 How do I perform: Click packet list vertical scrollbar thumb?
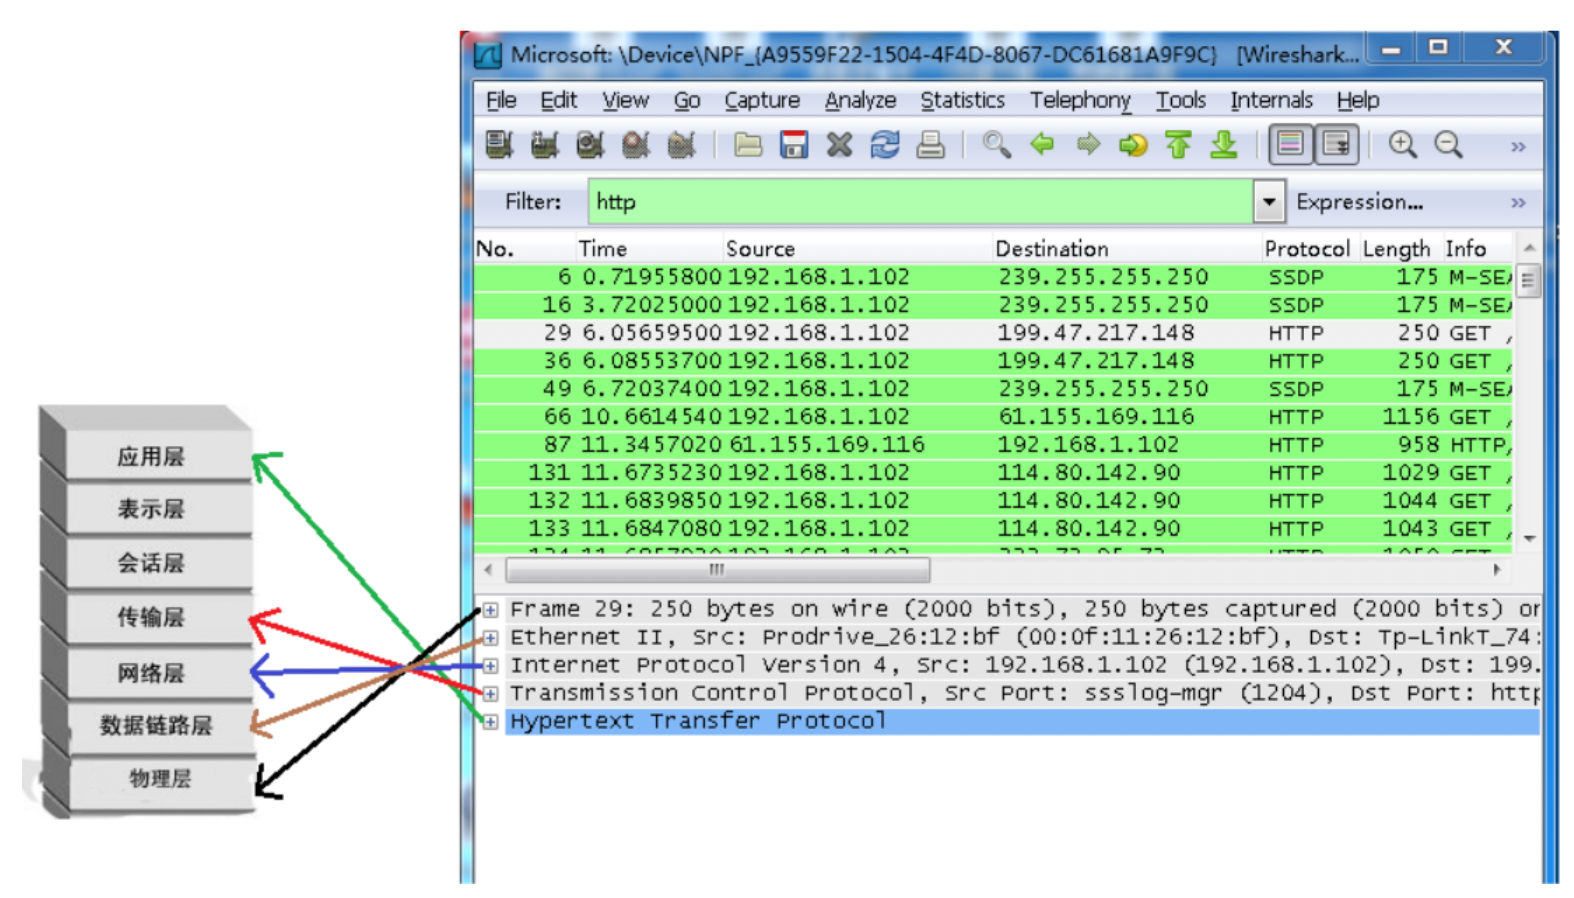(1528, 280)
